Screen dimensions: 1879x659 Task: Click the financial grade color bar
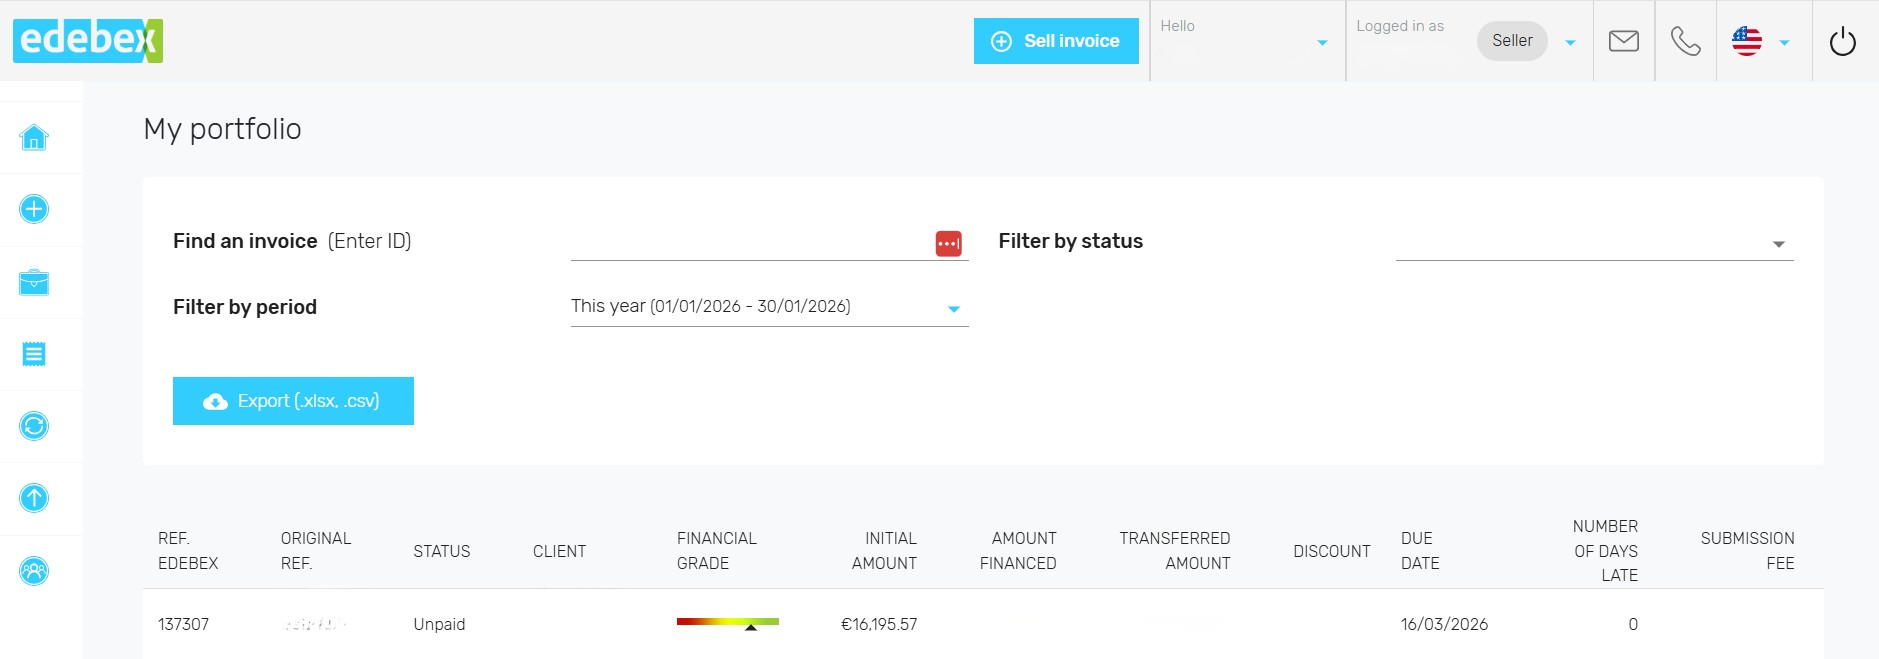pyautogui.click(x=727, y=623)
